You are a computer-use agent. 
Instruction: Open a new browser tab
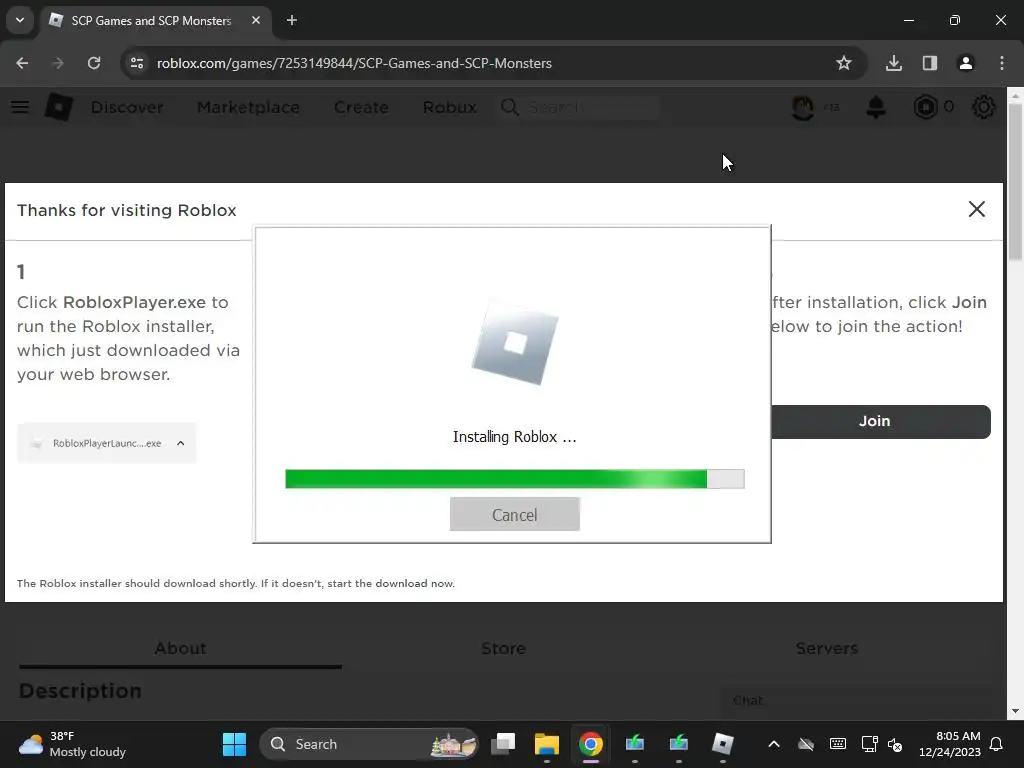[x=292, y=20]
